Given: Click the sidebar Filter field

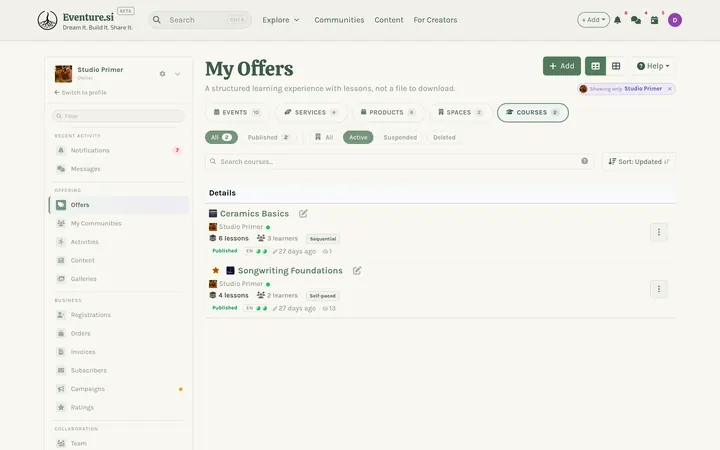Looking at the screenshot, I should (x=119, y=116).
